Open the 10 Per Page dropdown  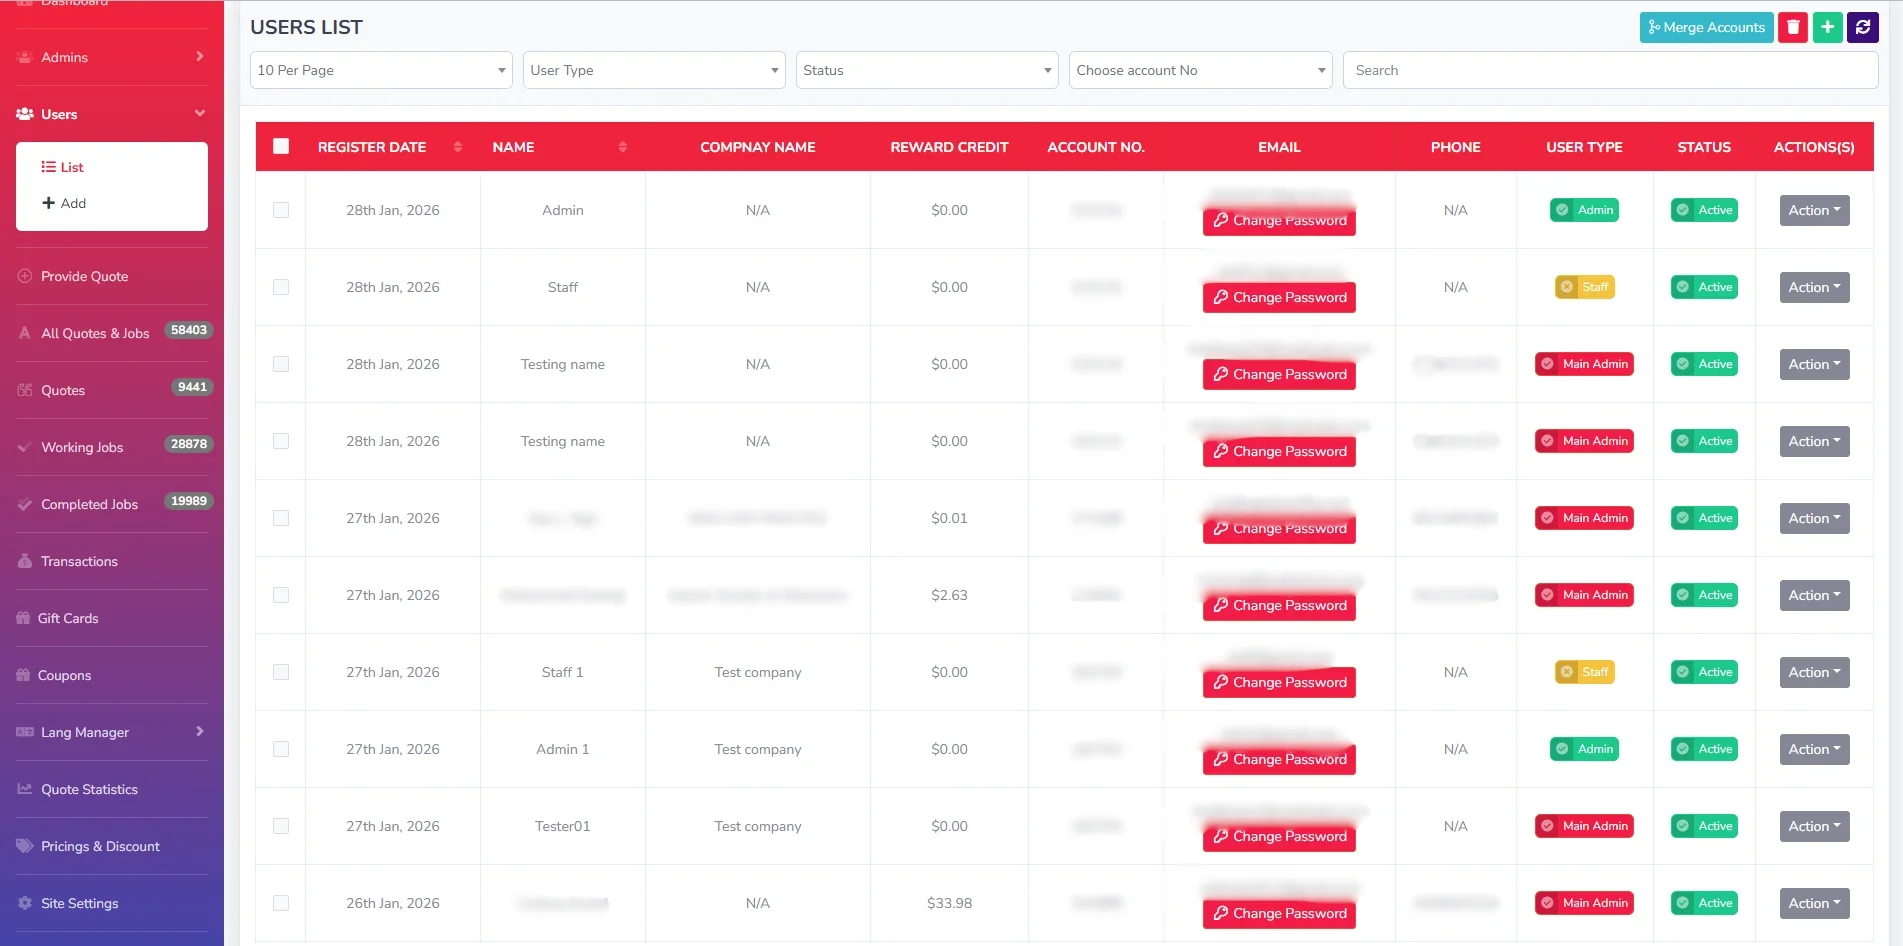381,70
